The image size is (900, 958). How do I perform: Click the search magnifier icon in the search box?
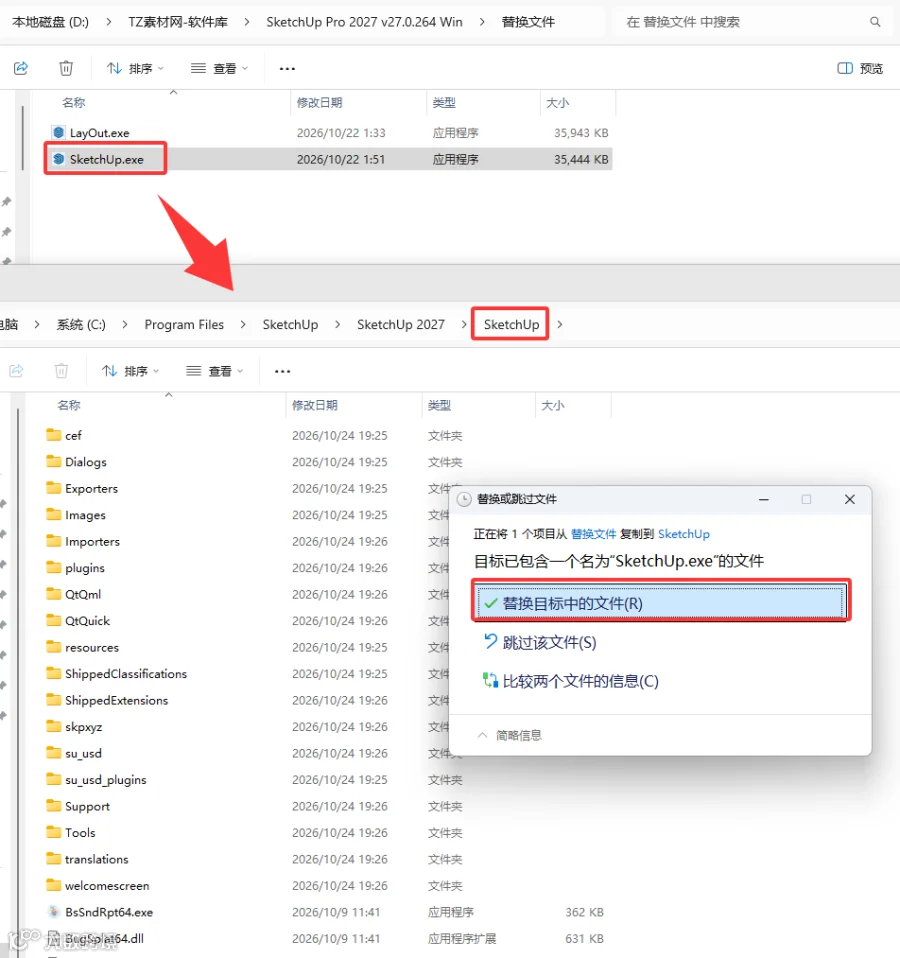(x=875, y=22)
